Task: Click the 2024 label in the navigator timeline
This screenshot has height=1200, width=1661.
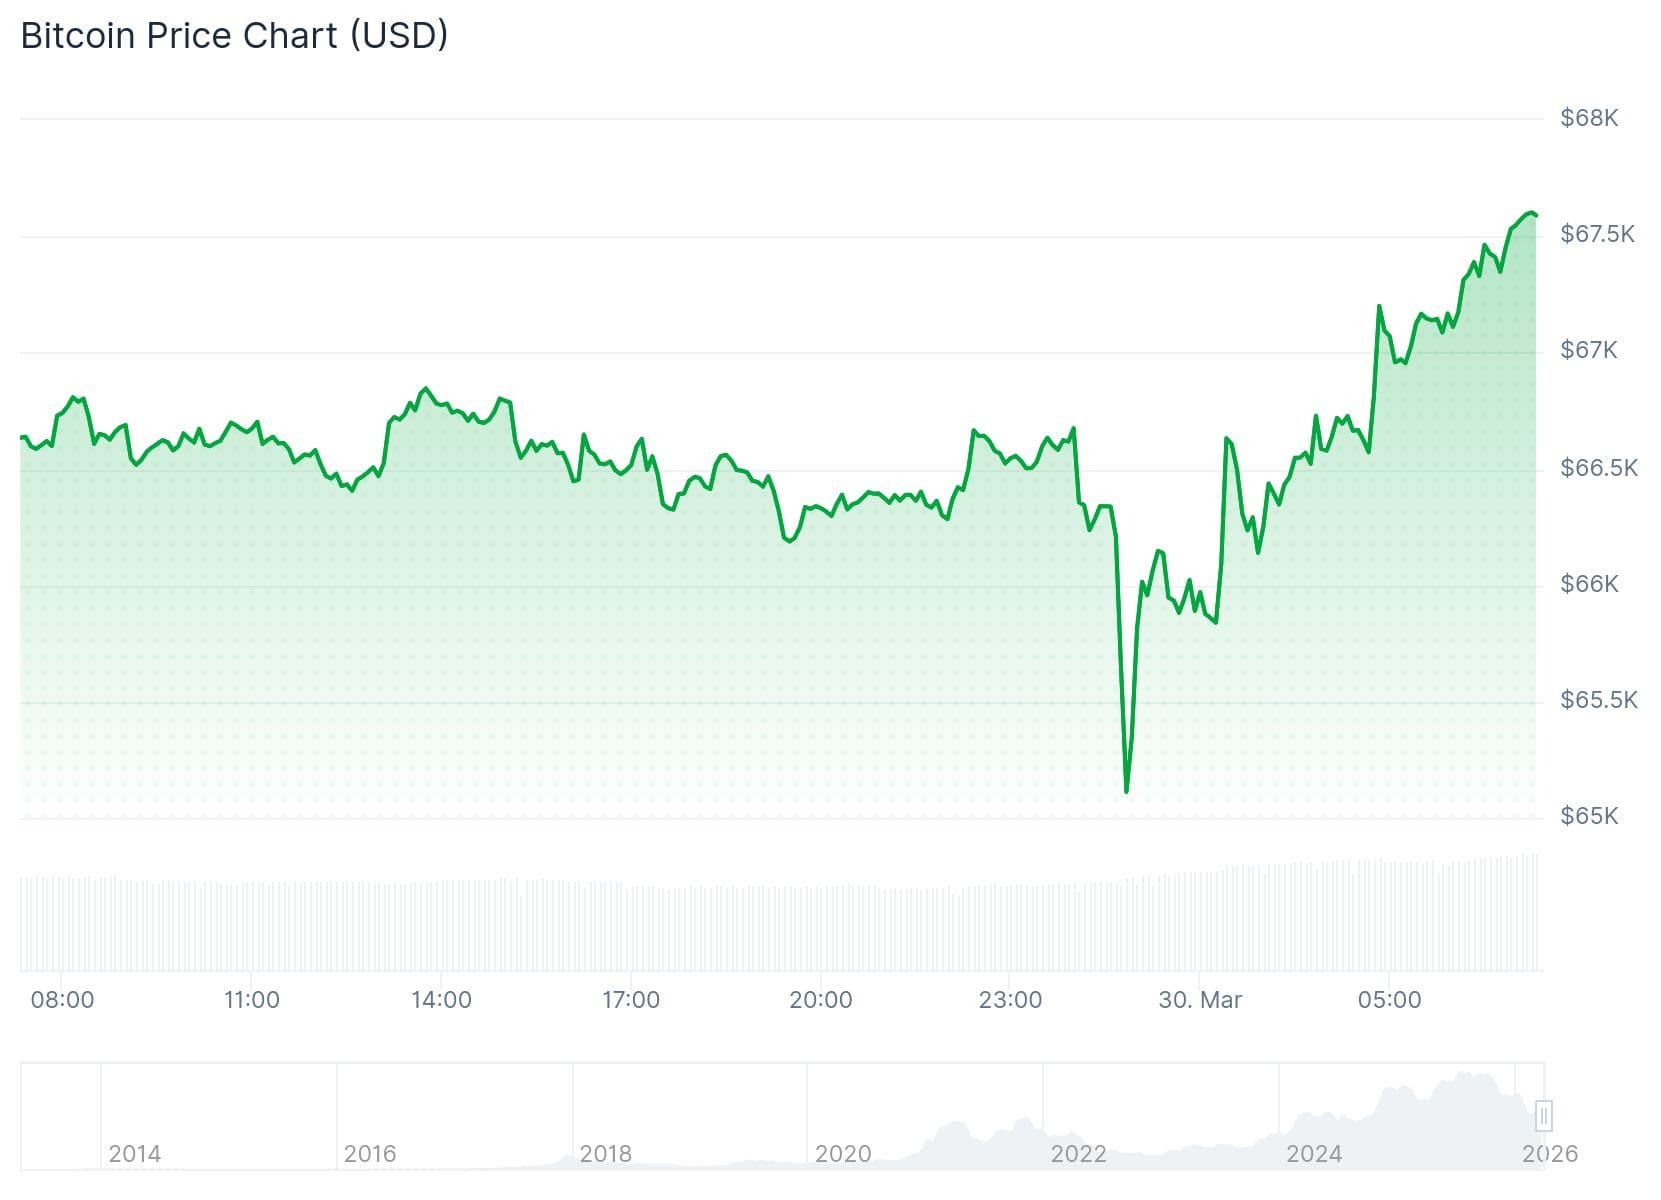Action: 1313,1154
